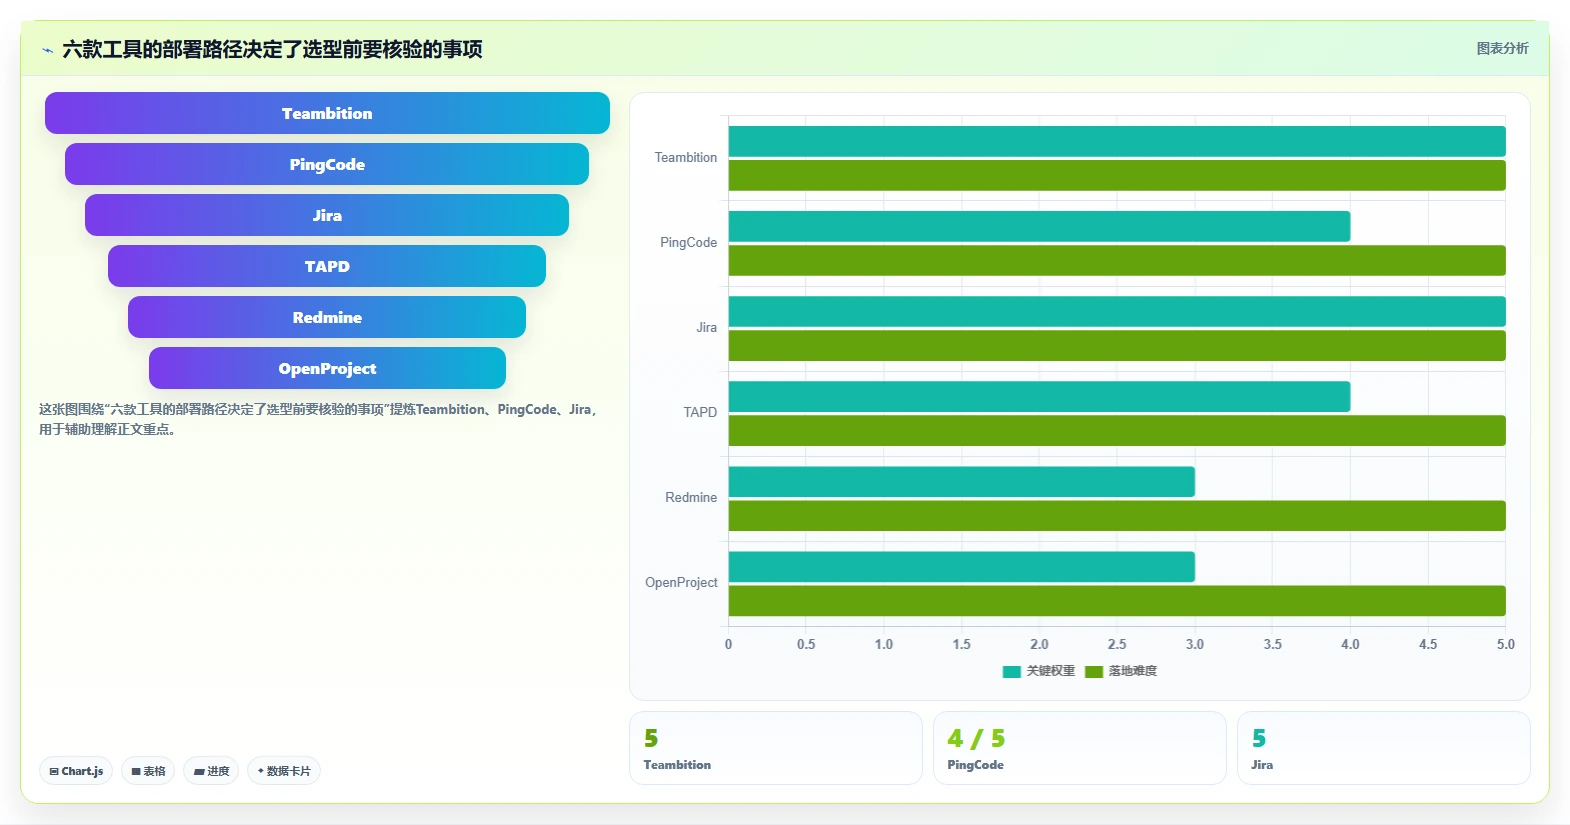Image resolution: width=1570 pixels, height=825 pixels.
Task: Click the x-axis tick value 4.0
Action: tap(1350, 644)
